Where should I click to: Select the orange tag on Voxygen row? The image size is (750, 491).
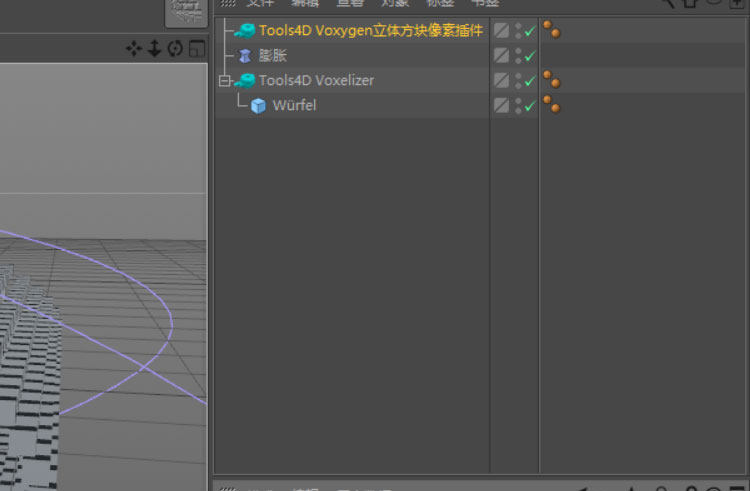552,30
